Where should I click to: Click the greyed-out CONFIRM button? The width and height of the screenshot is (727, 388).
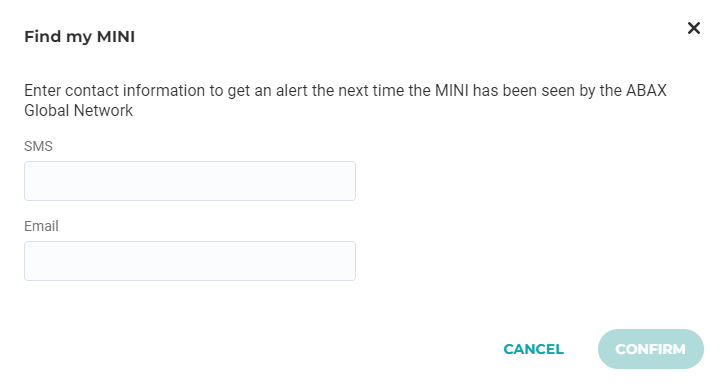pos(650,349)
